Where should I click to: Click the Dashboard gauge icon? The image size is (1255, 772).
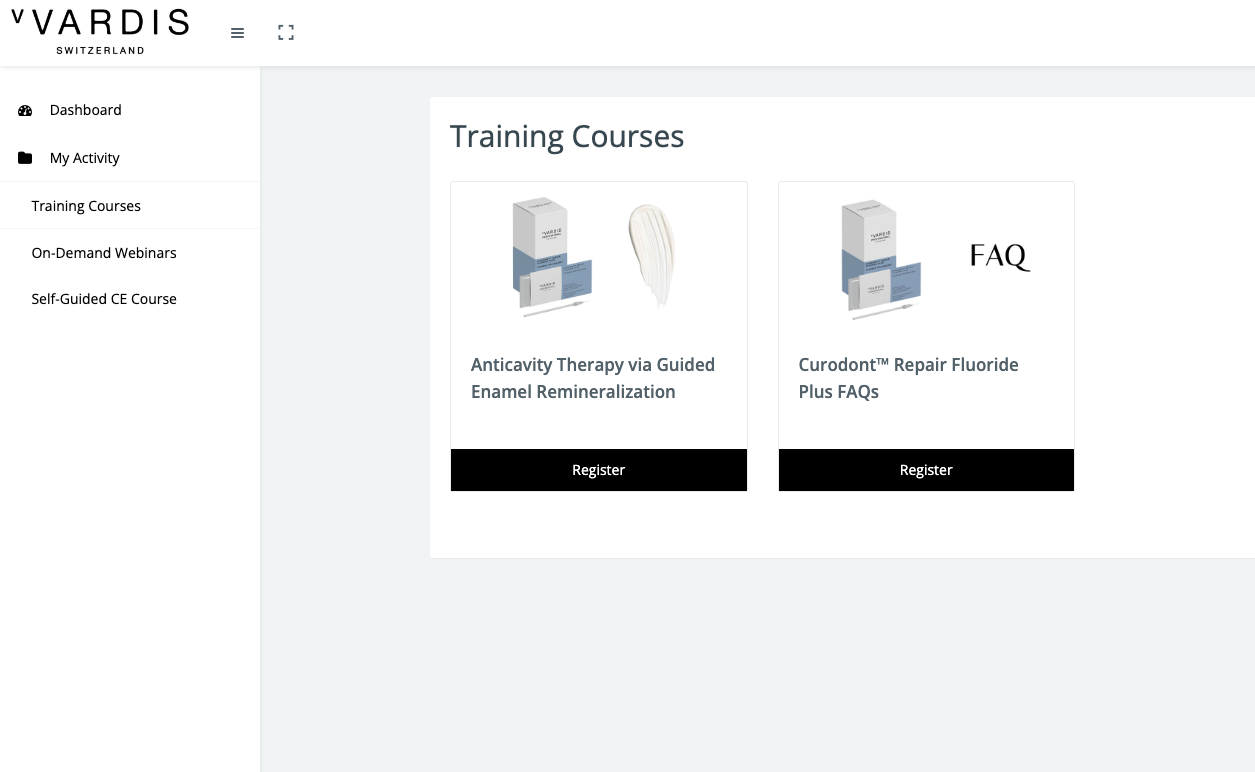click(25, 110)
